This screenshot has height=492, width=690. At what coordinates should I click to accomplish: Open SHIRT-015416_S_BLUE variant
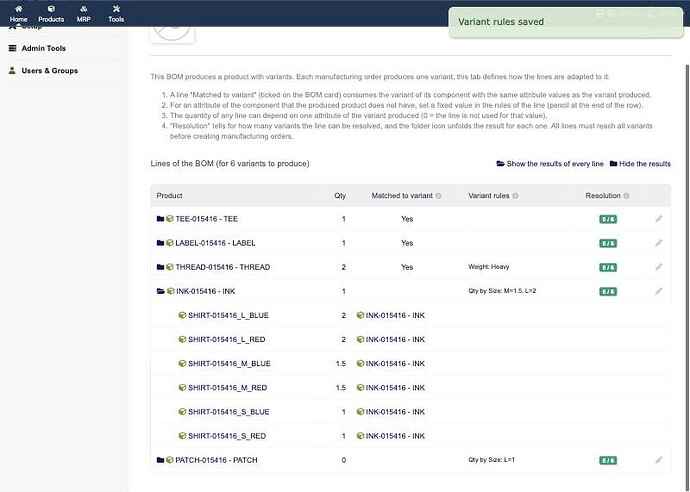(x=228, y=412)
